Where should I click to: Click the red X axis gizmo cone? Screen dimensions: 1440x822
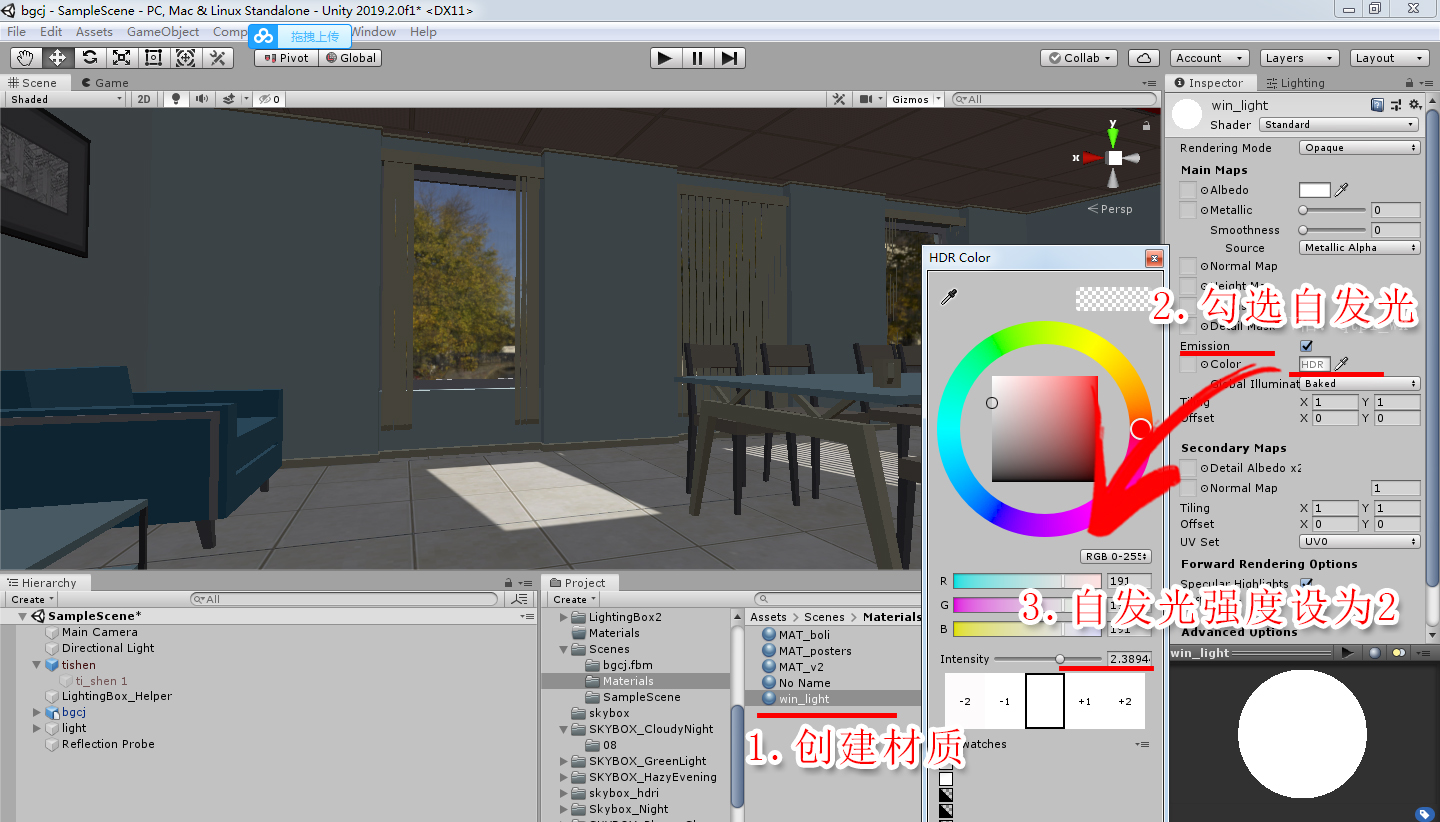coord(1091,158)
